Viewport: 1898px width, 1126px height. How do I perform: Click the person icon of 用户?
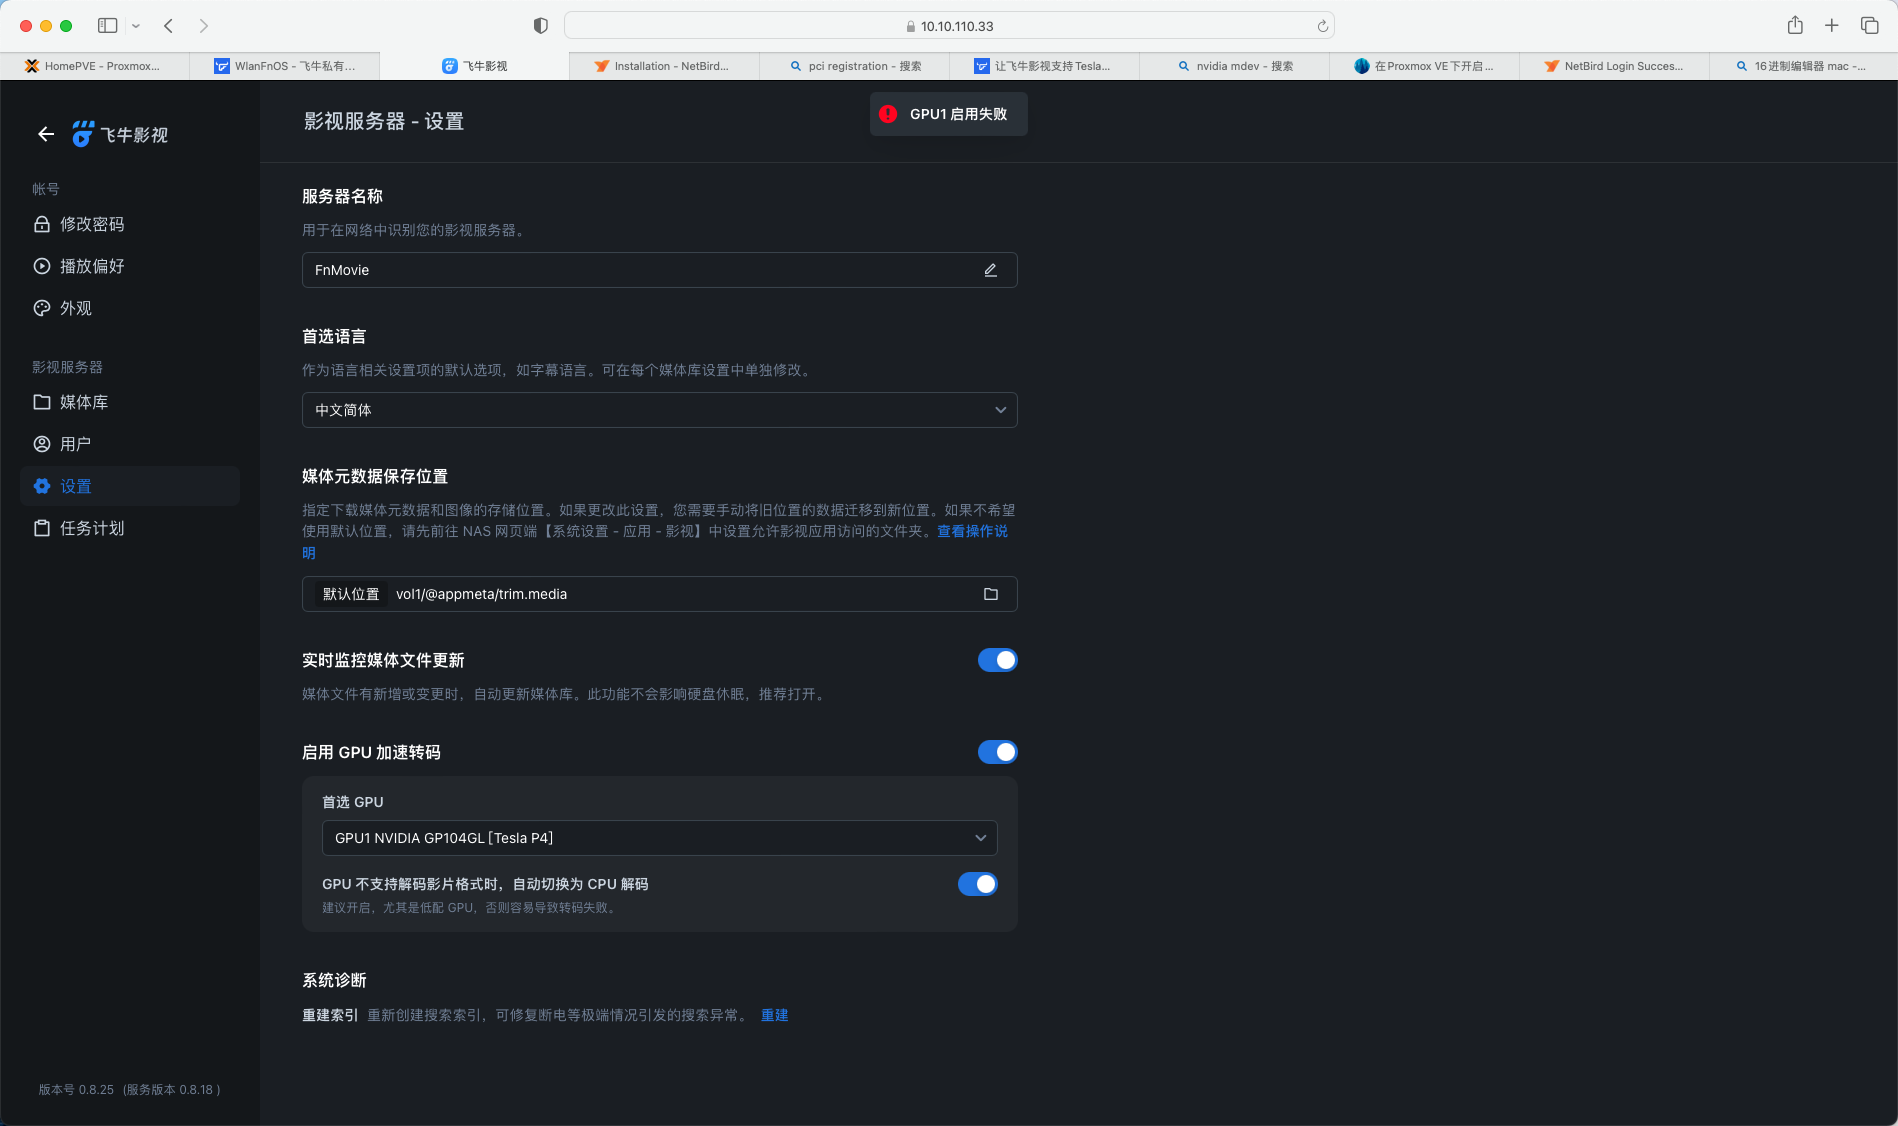tap(42, 444)
